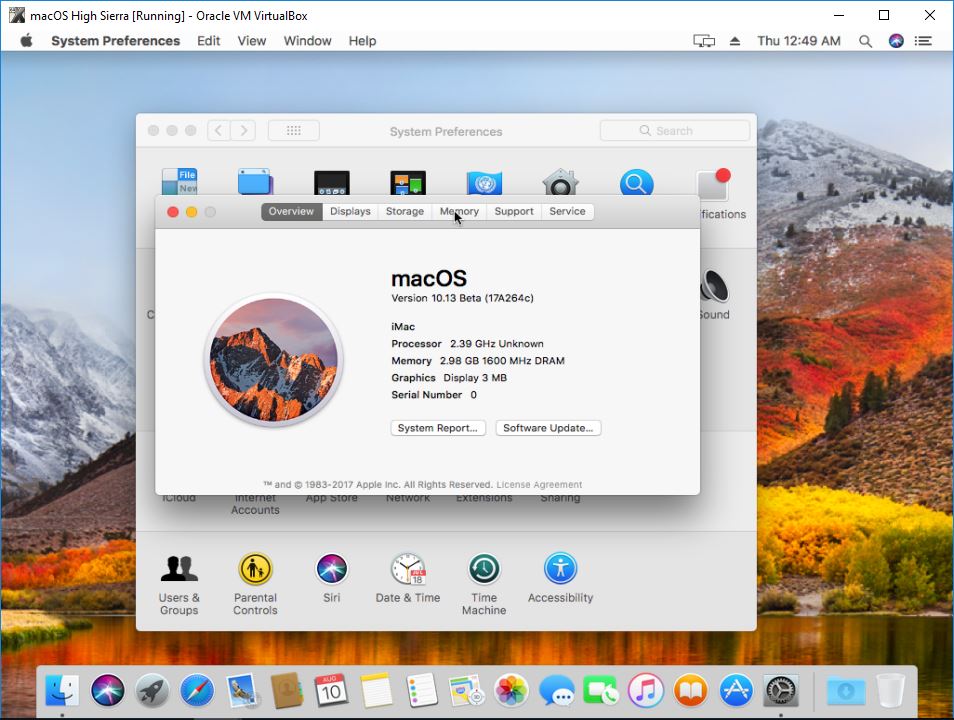Open the License Agreement link
The height and width of the screenshot is (720, 954).
pyautogui.click(x=539, y=485)
